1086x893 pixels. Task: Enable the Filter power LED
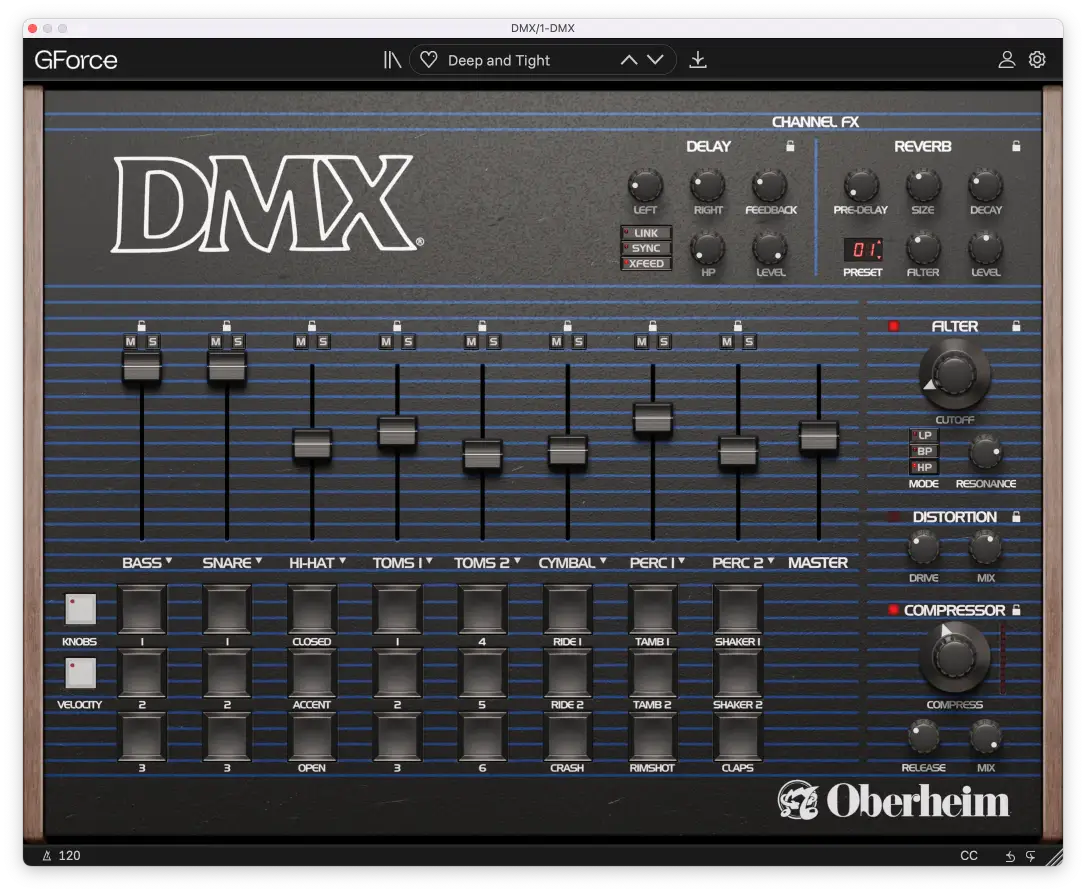(x=893, y=326)
